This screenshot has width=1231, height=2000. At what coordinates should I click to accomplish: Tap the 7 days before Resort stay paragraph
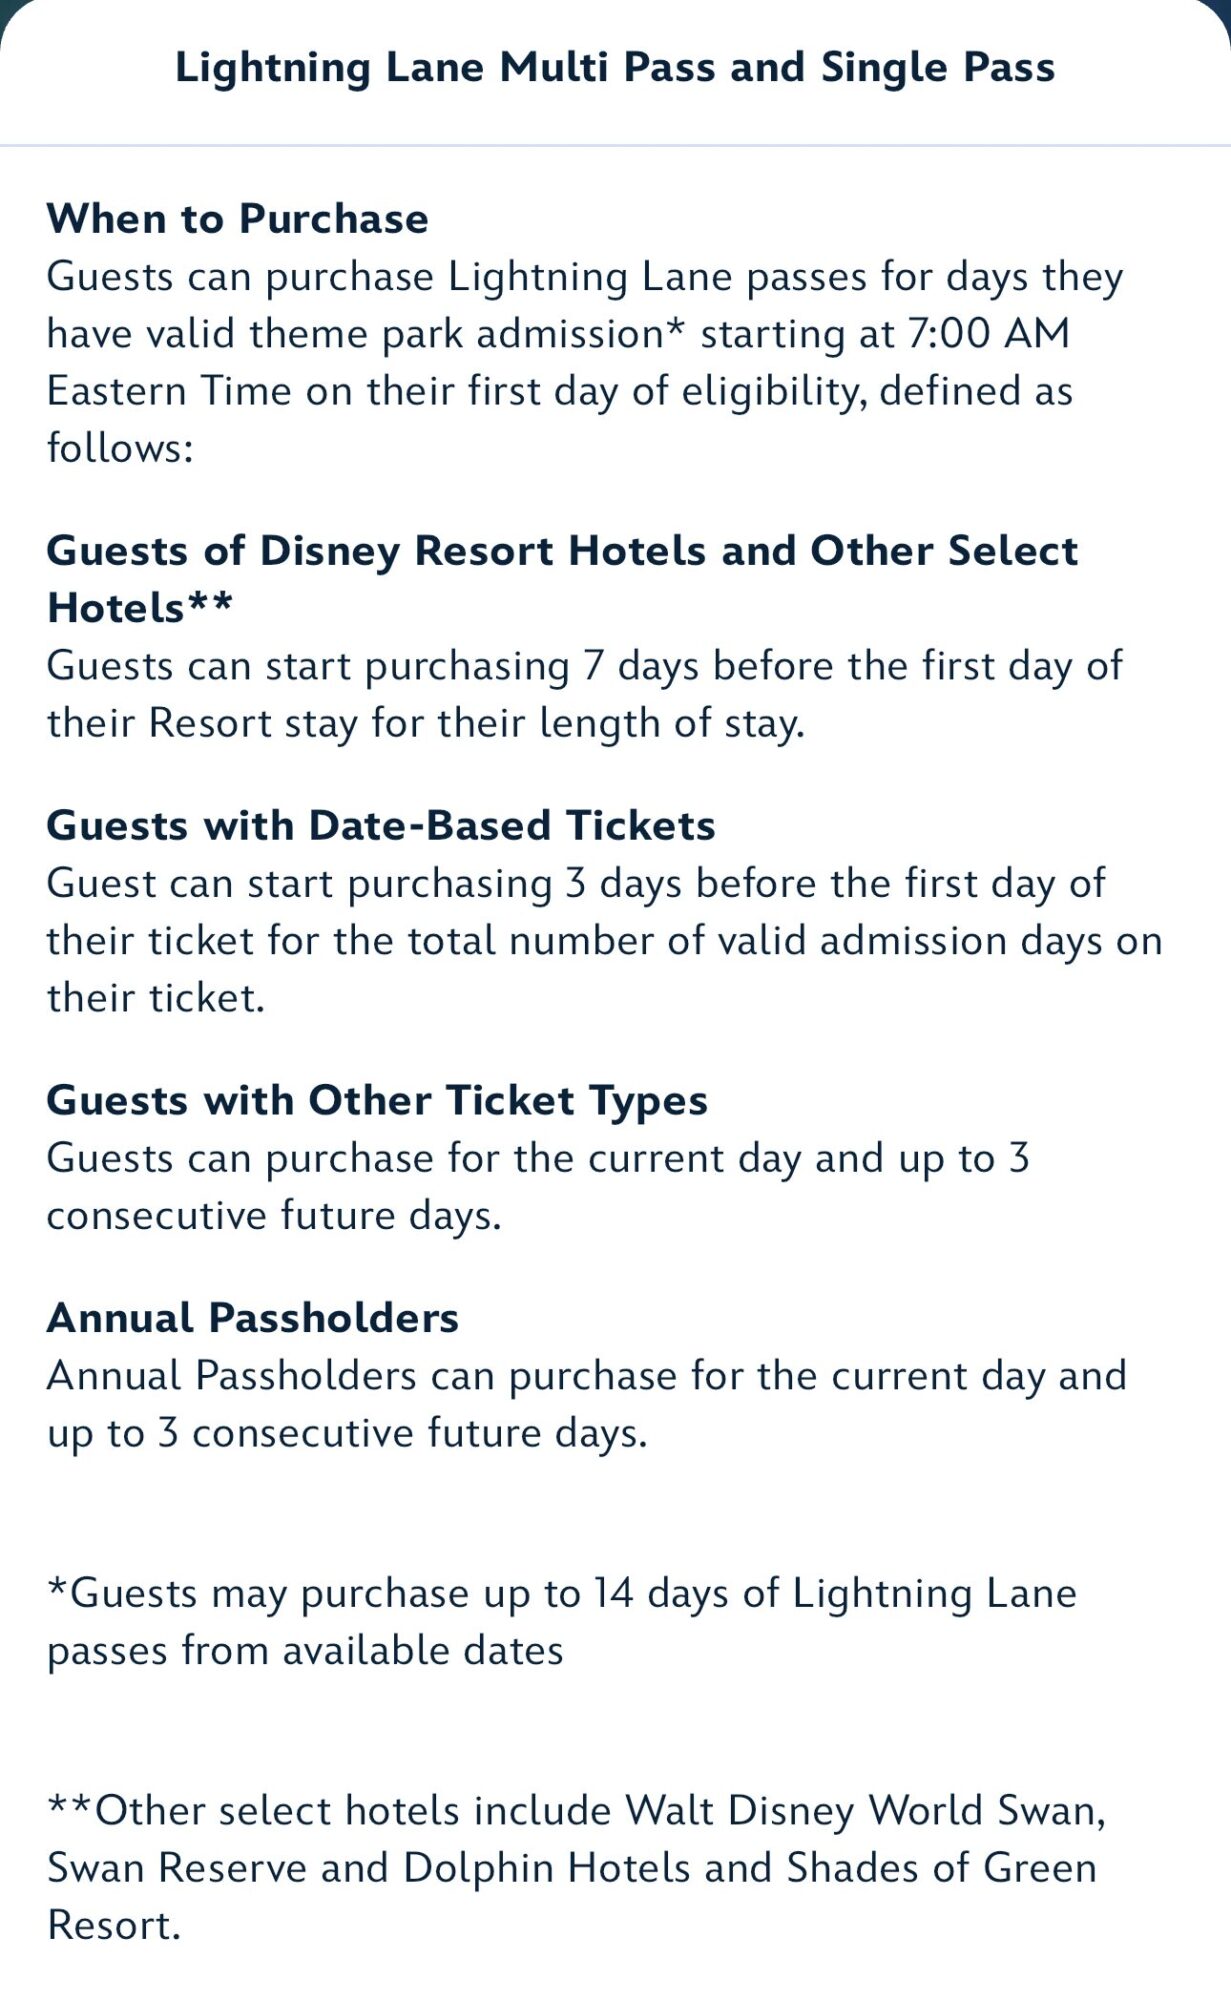pos(584,694)
